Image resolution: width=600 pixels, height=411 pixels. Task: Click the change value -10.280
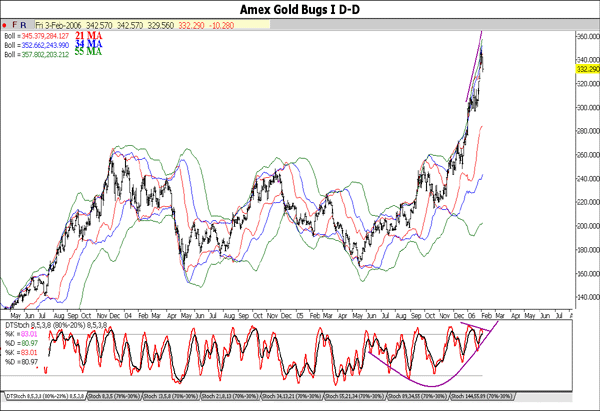pos(222,25)
